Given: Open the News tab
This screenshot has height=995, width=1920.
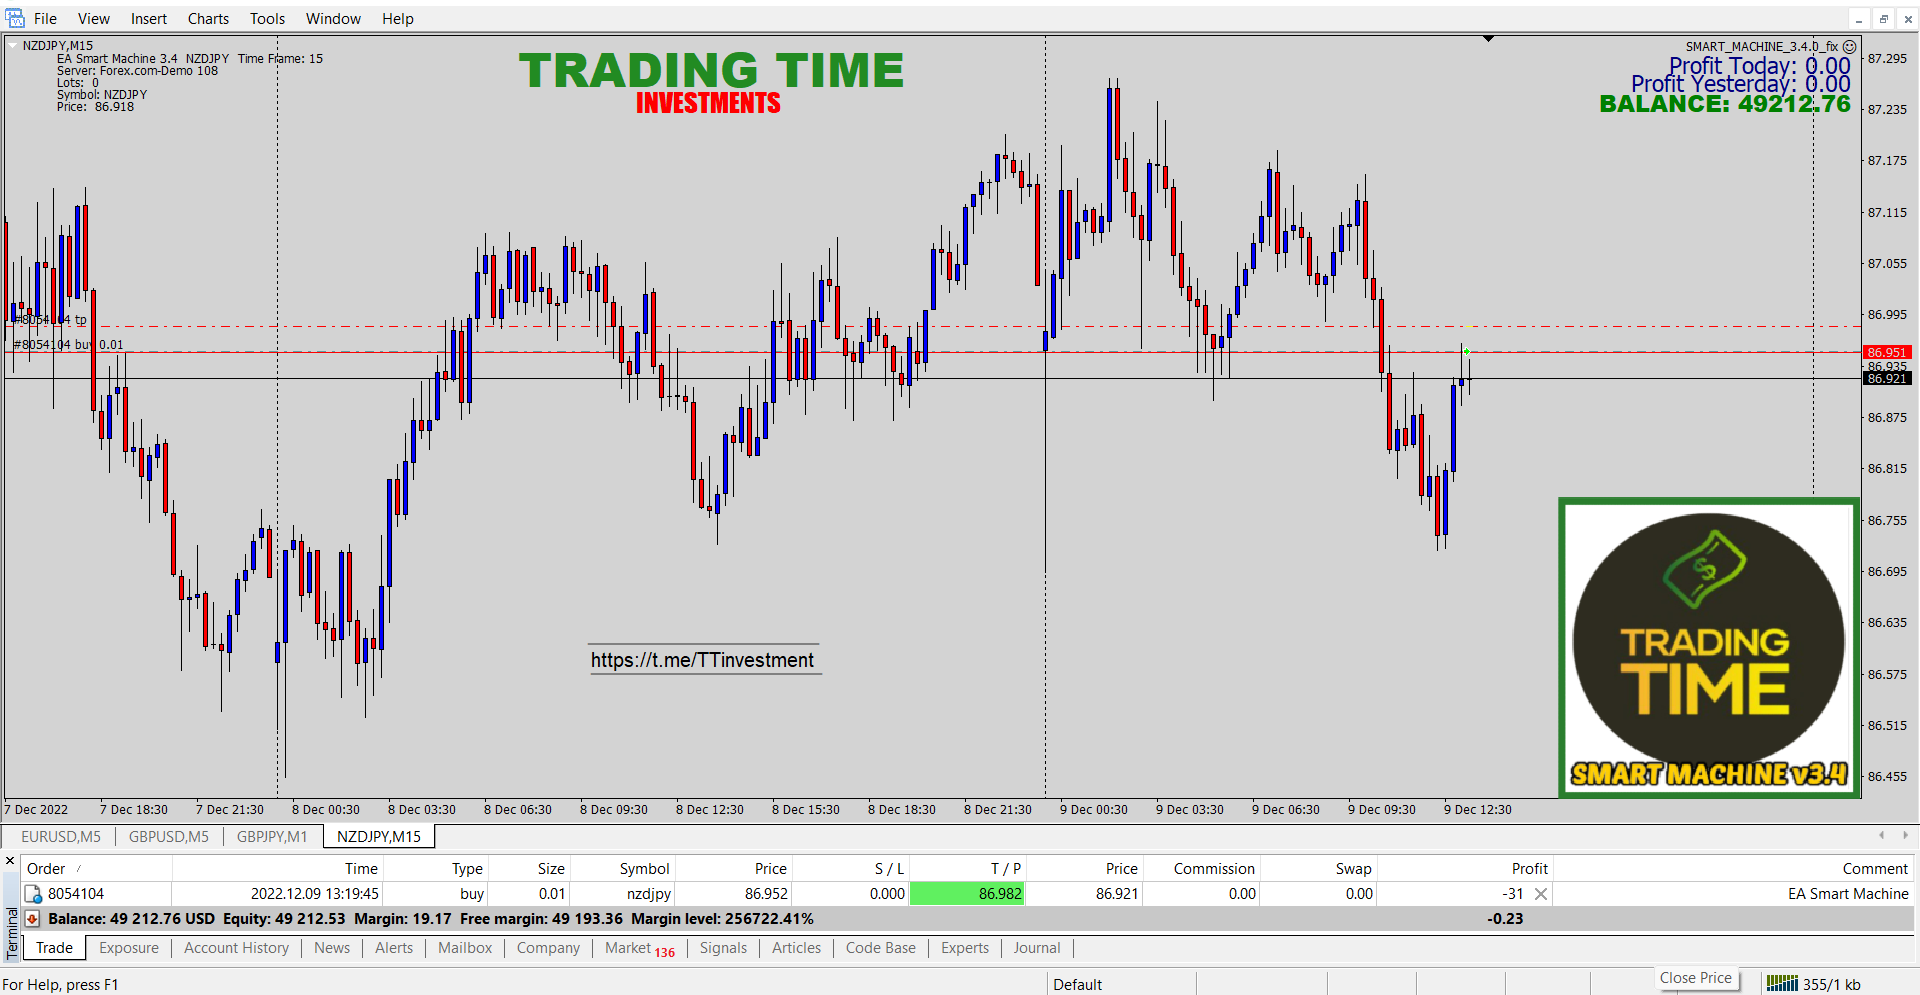Looking at the screenshot, I should (332, 948).
